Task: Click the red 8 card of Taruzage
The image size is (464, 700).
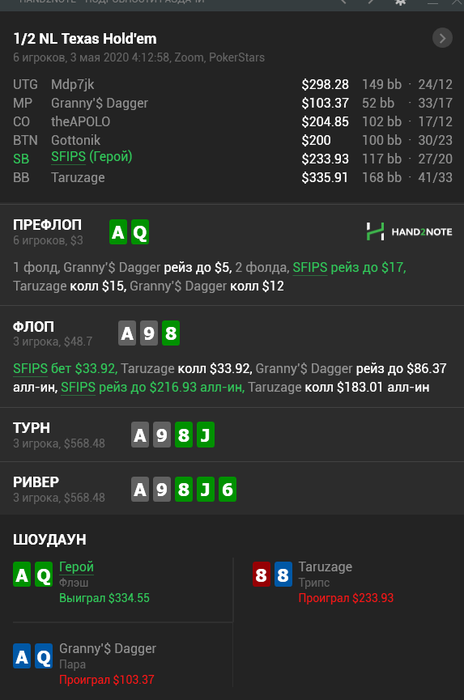Action: pos(261,575)
